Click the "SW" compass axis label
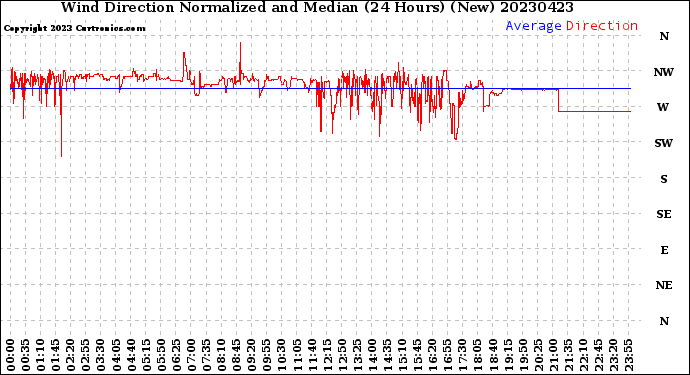Viewport: 690px width, 375px height. tap(664, 143)
